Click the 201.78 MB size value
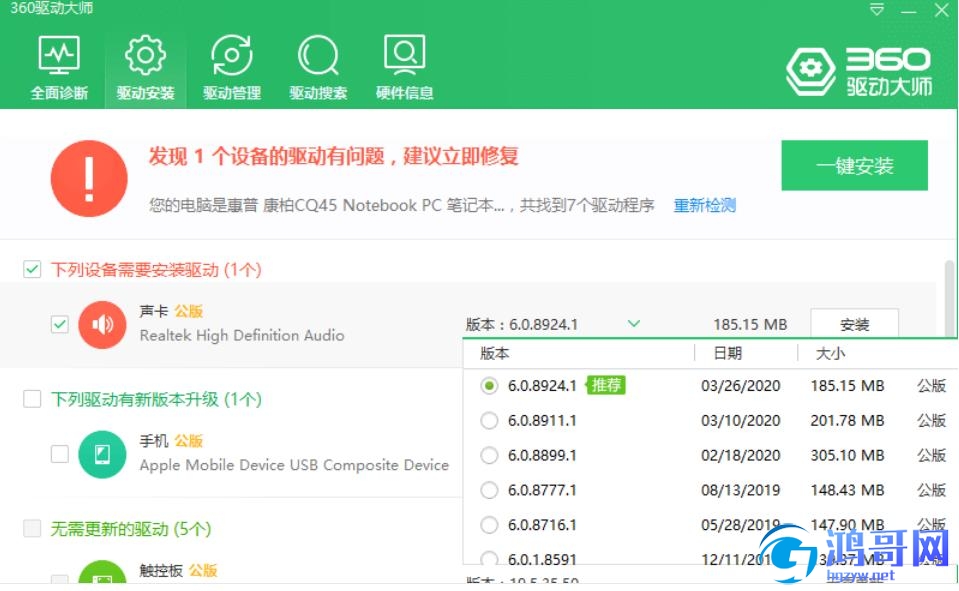Screen dimensions: 959x591 [848, 421]
